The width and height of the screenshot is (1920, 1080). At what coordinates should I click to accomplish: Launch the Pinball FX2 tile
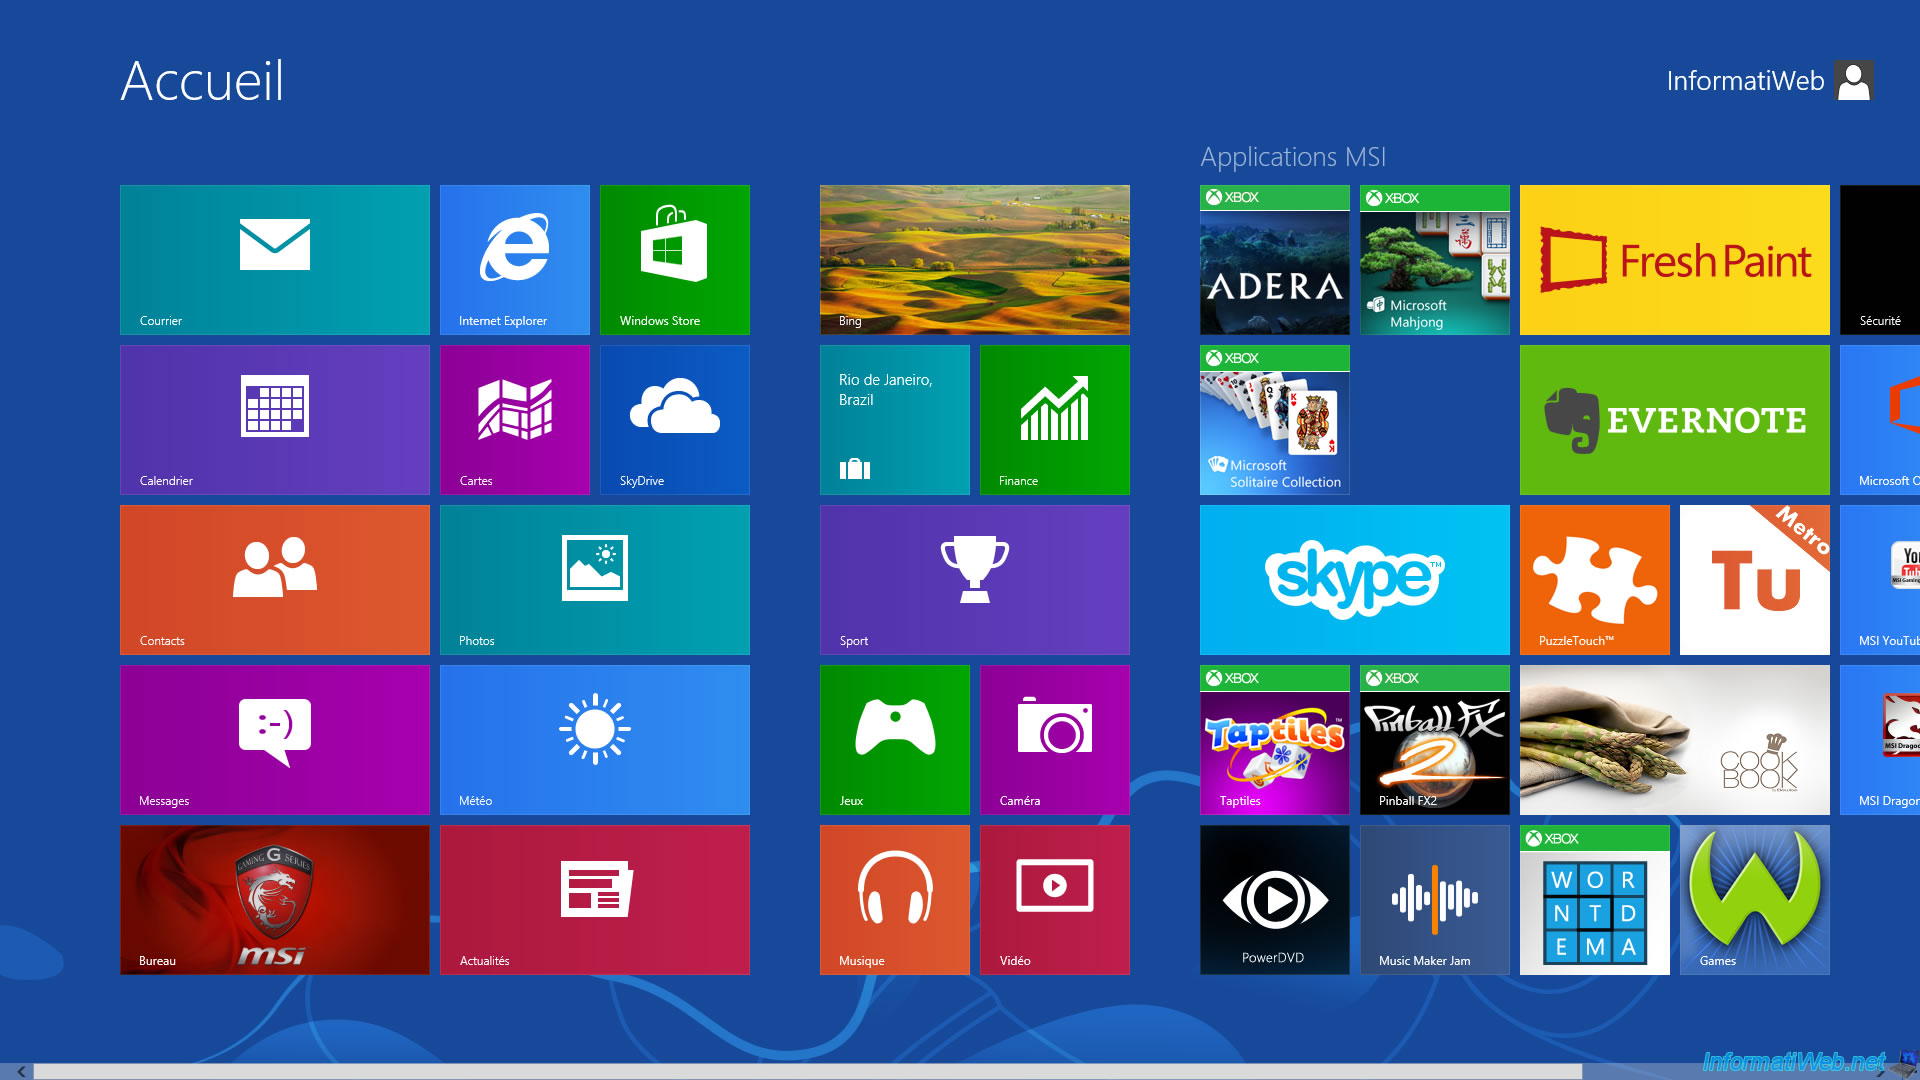click(x=1435, y=740)
